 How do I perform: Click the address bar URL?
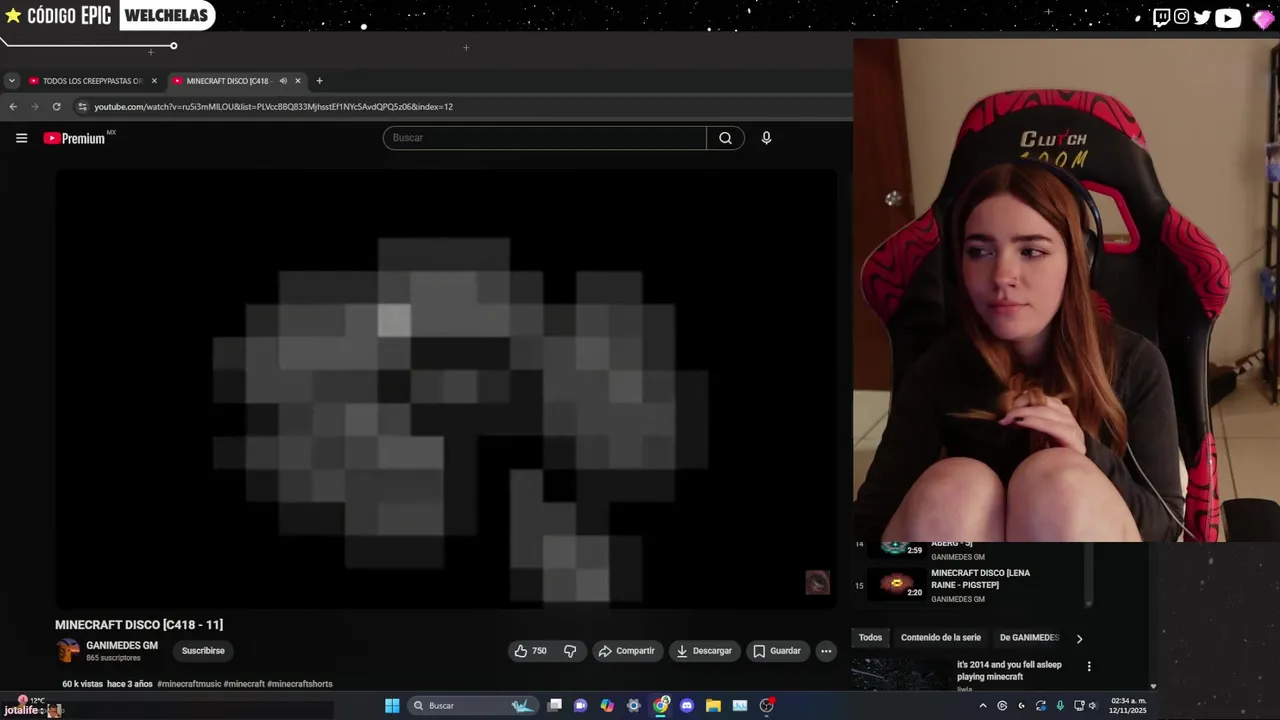(x=273, y=106)
